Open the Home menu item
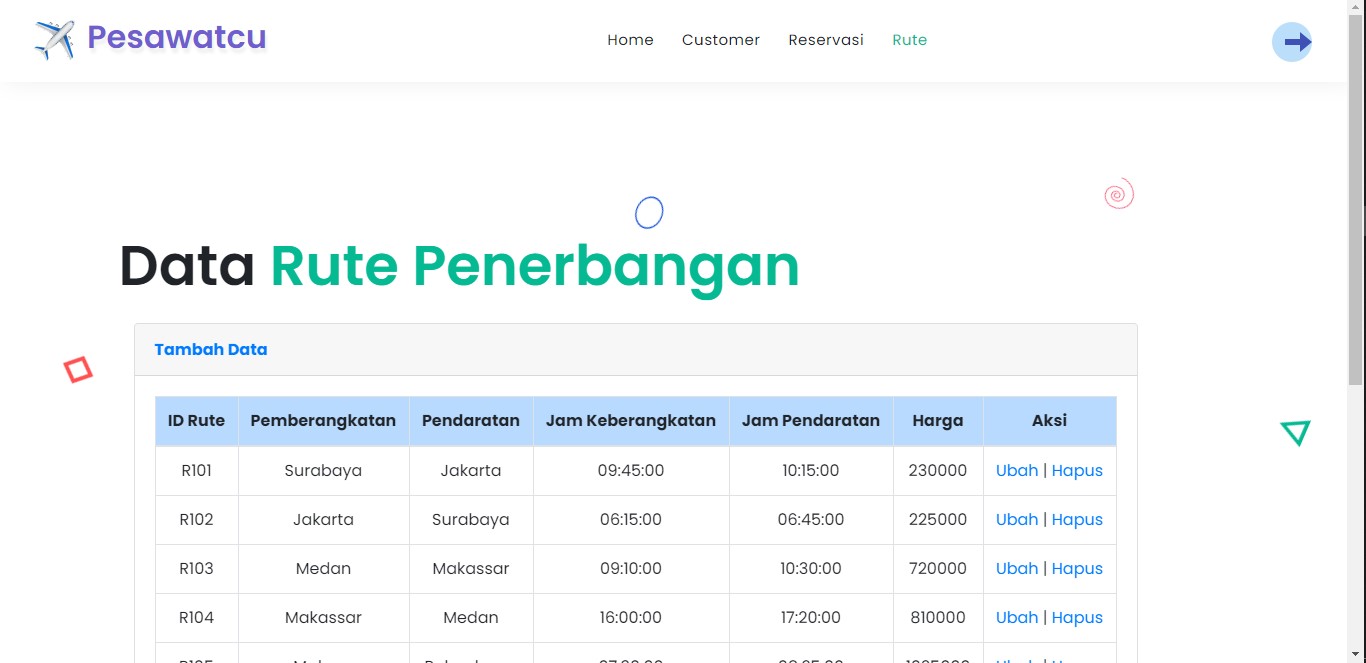 click(630, 40)
